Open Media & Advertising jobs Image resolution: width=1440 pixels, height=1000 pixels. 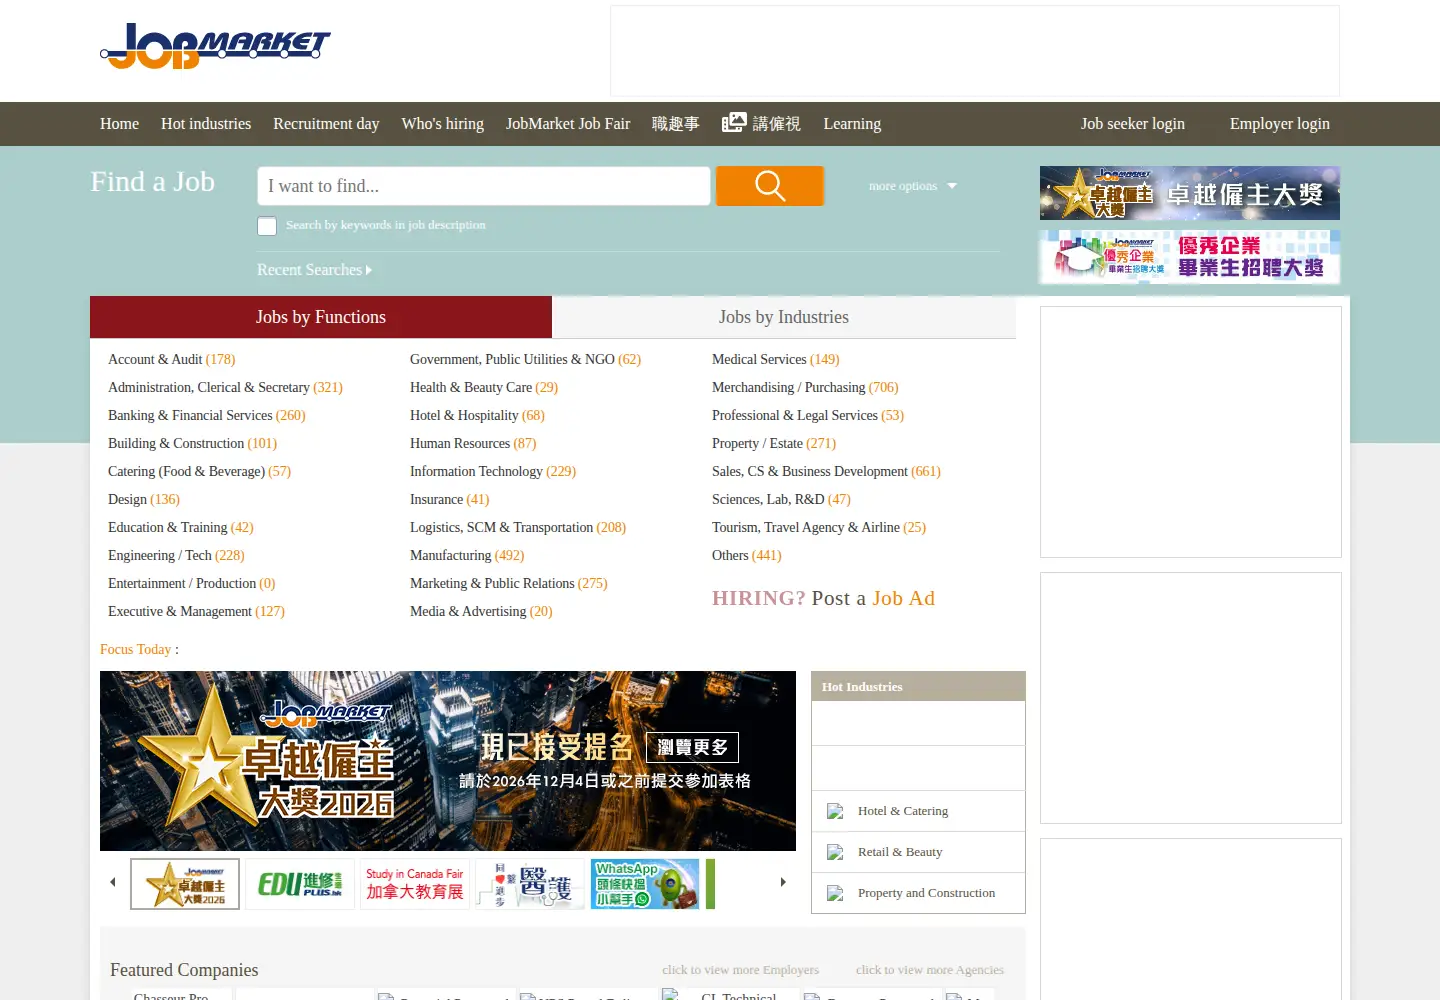481,611
